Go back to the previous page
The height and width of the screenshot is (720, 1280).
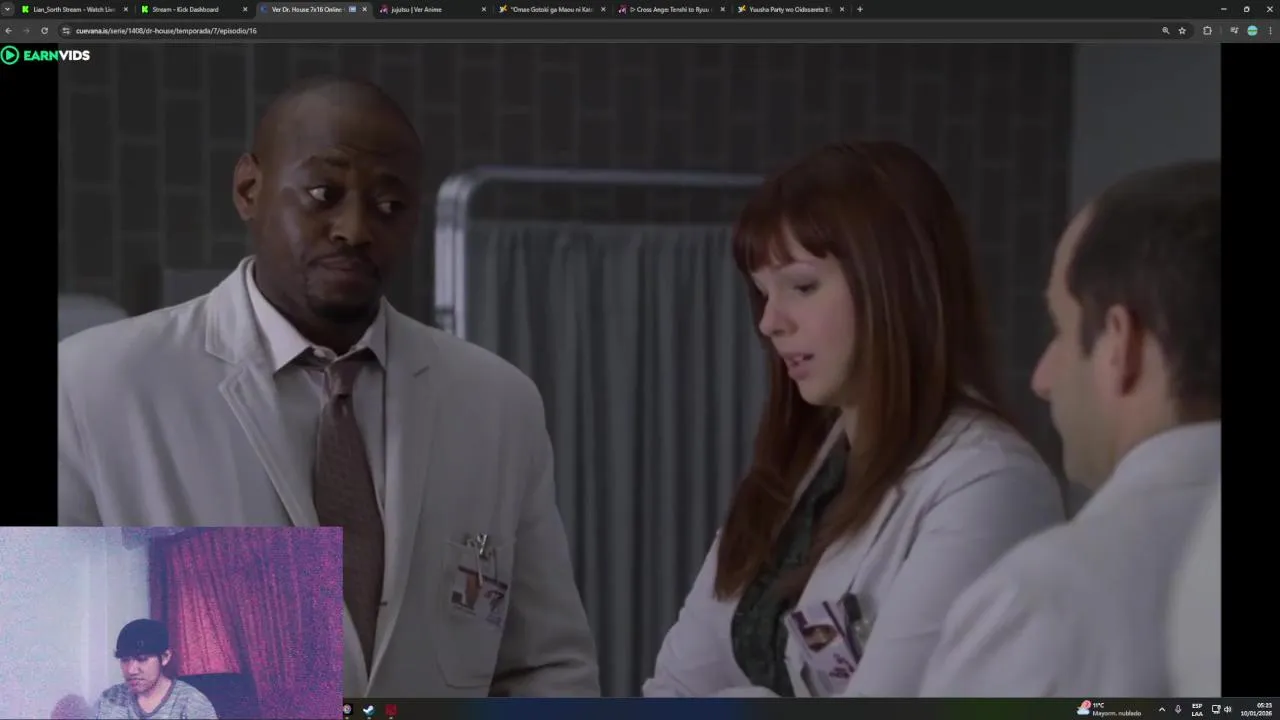coord(9,31)
